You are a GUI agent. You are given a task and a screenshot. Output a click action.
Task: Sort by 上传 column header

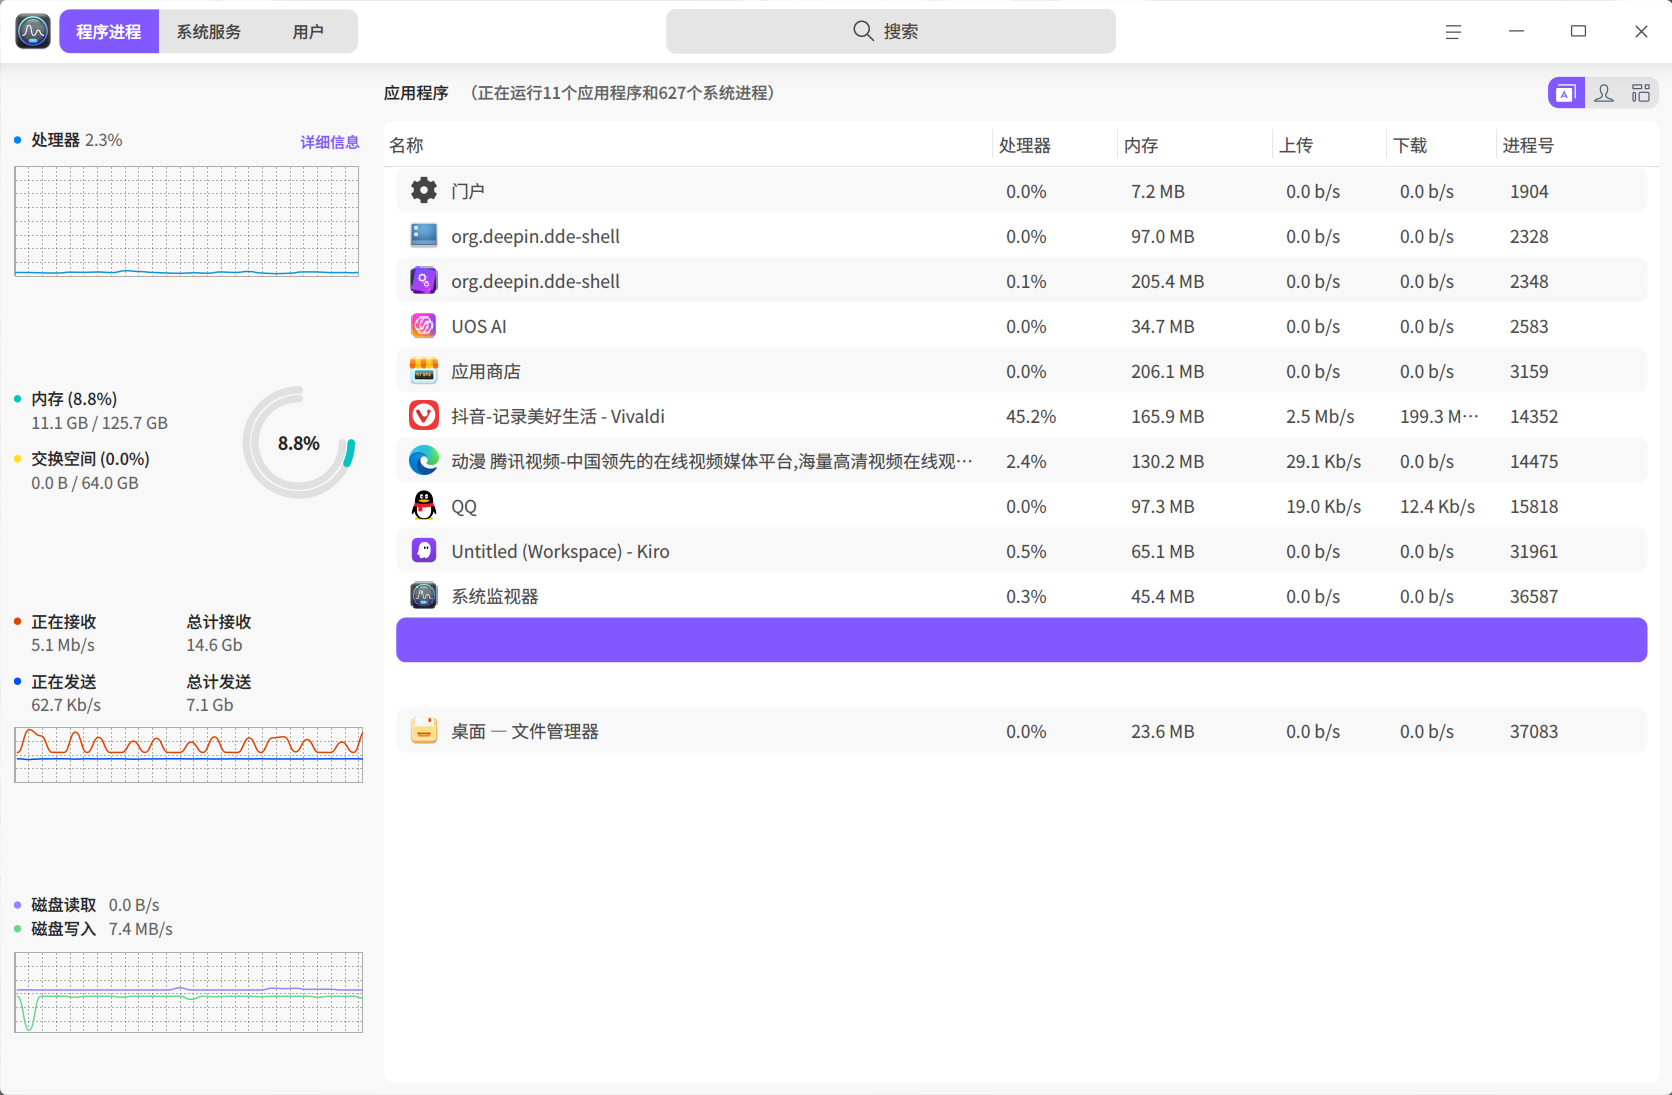(x=1330, y=145)
